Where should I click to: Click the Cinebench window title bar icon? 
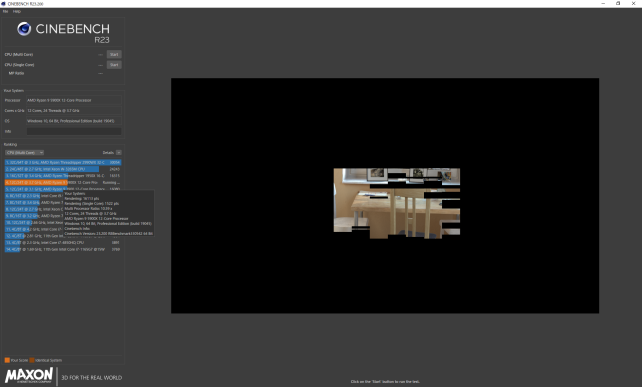[3, 3]
